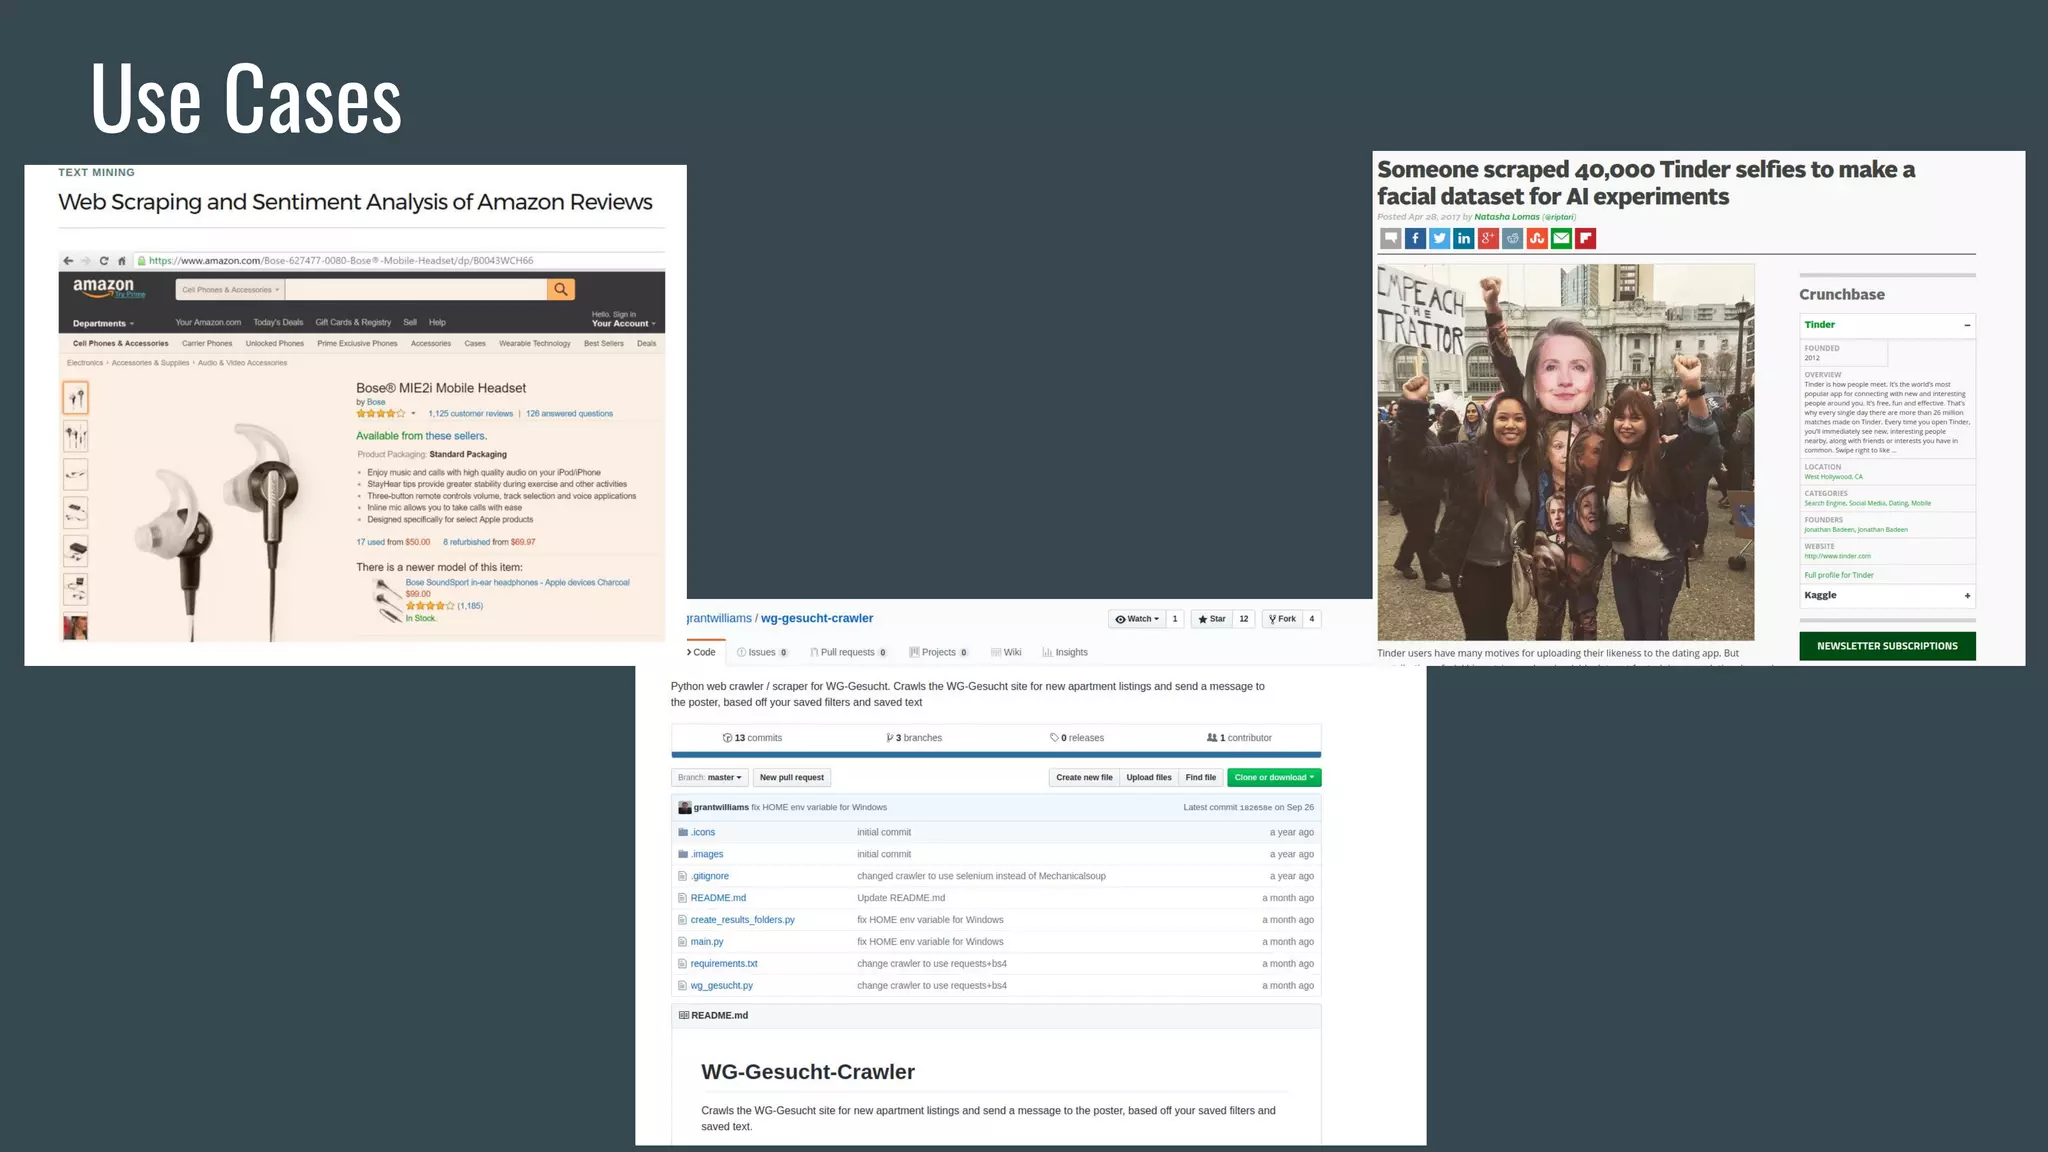Share the article via Twitter icon
The height and width of the screenshot is (1152, 2048).
point(1439,238)
